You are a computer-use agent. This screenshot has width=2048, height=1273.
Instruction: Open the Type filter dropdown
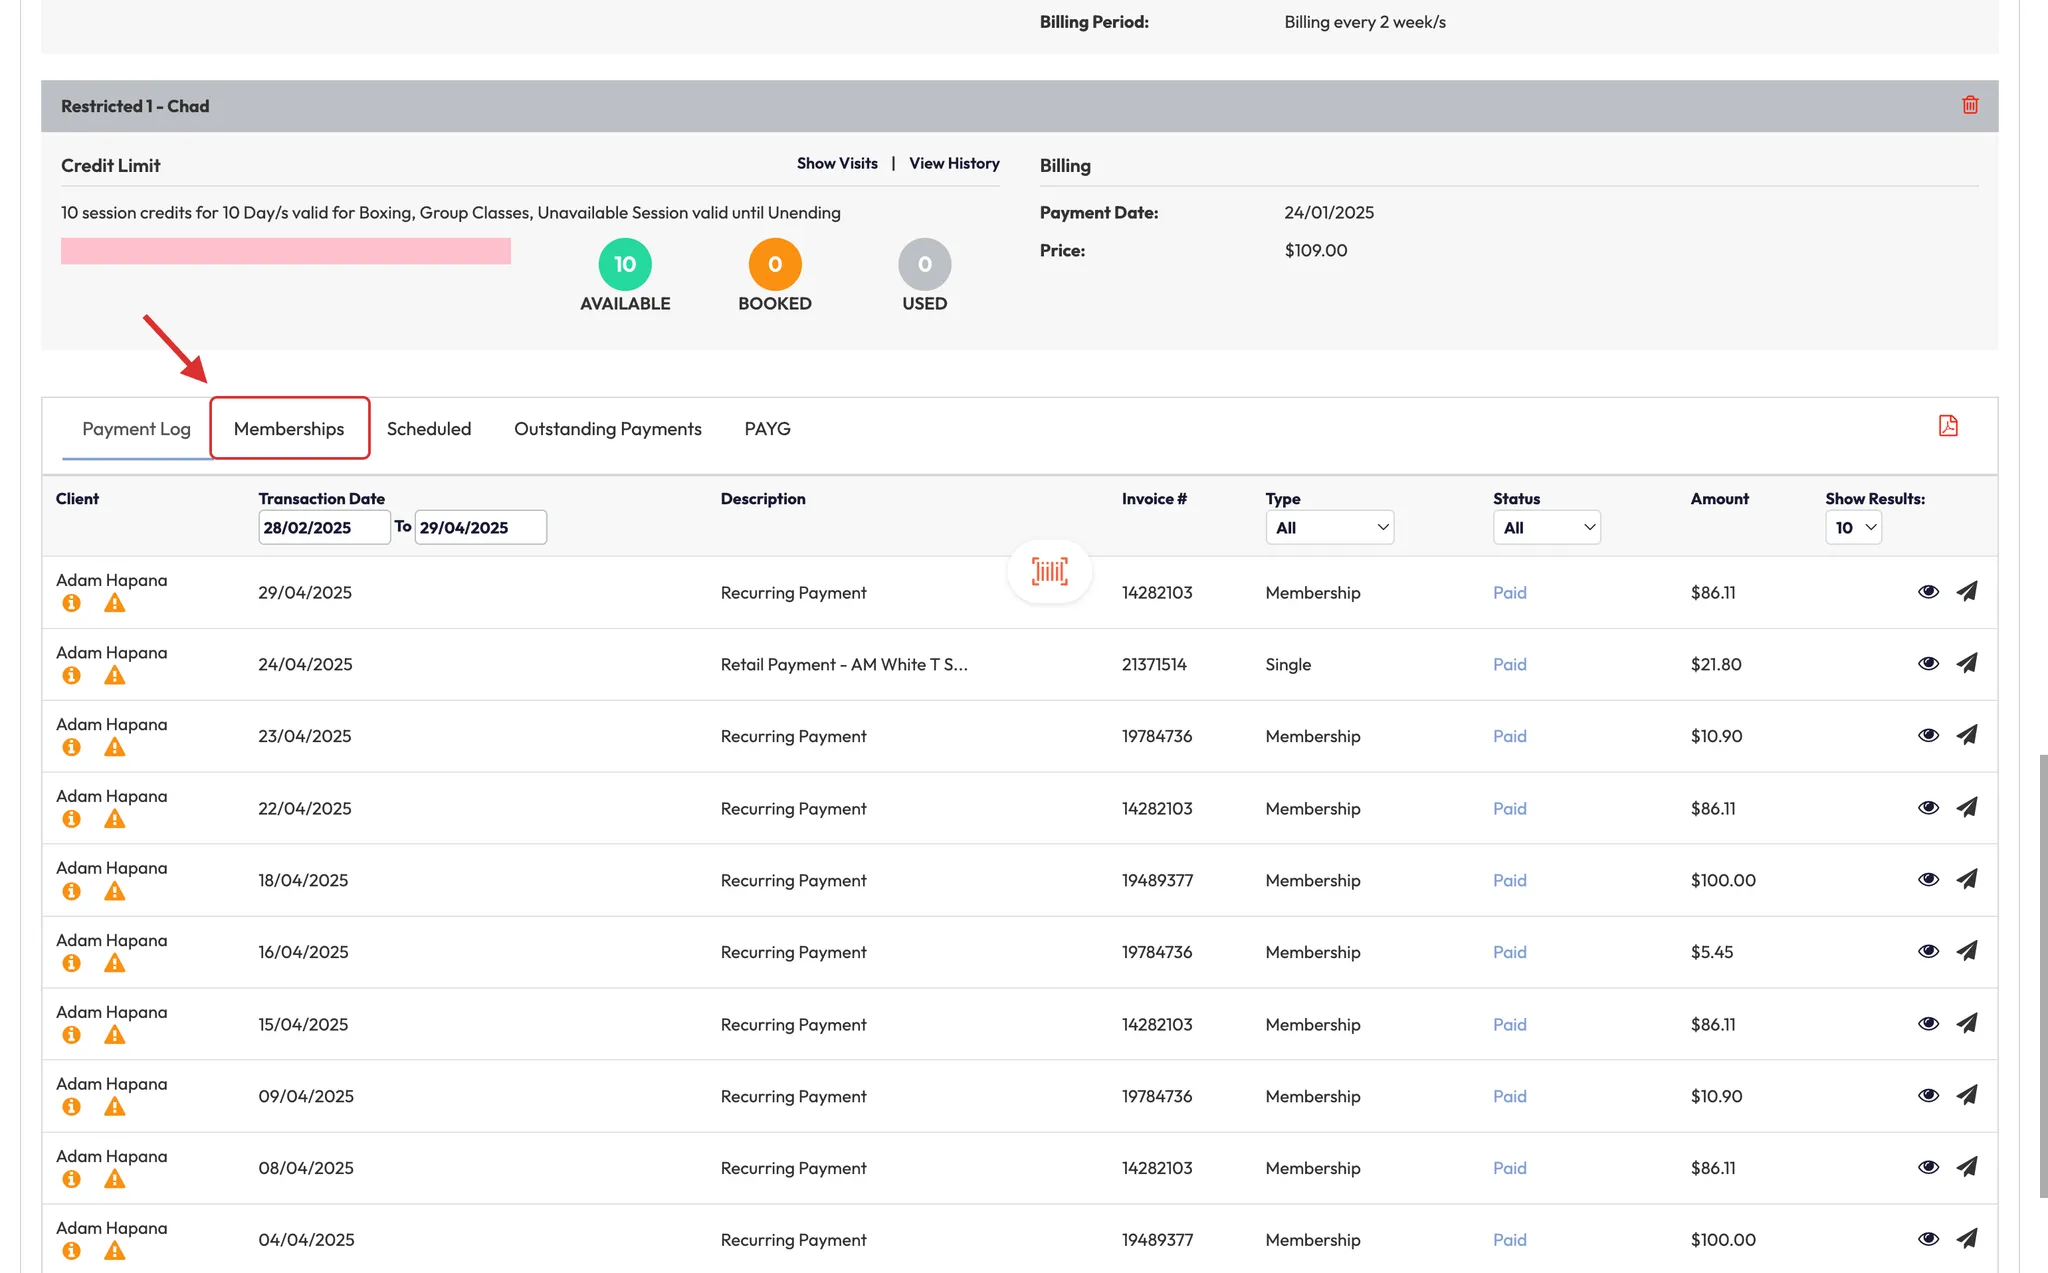tap(1329, 527)
